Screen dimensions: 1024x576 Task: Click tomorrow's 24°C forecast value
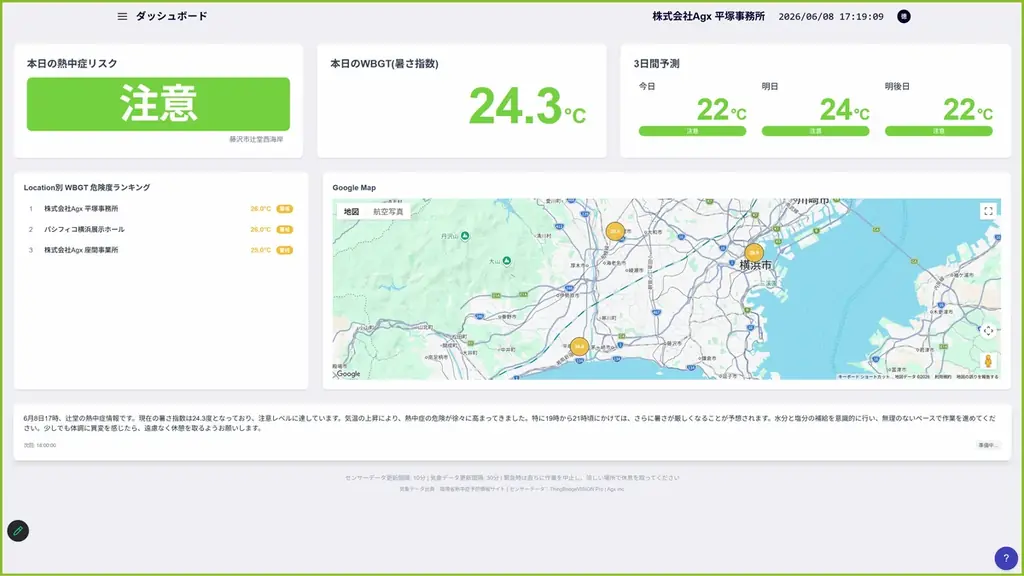(844, 110)
